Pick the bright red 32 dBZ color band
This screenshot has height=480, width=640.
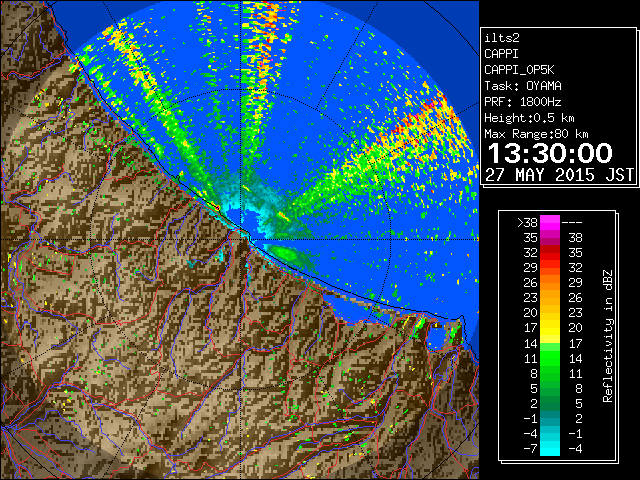pos(550,253)
